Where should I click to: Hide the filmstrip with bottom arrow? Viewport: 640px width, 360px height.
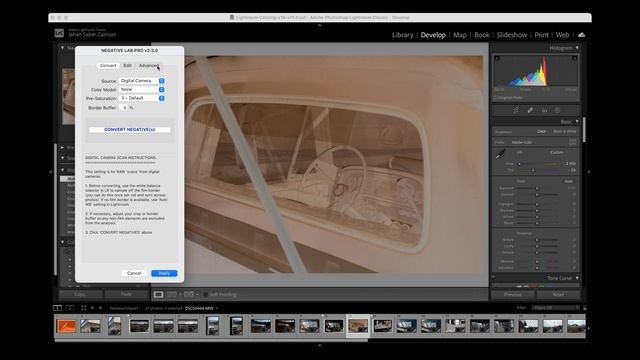coord(320,345)
